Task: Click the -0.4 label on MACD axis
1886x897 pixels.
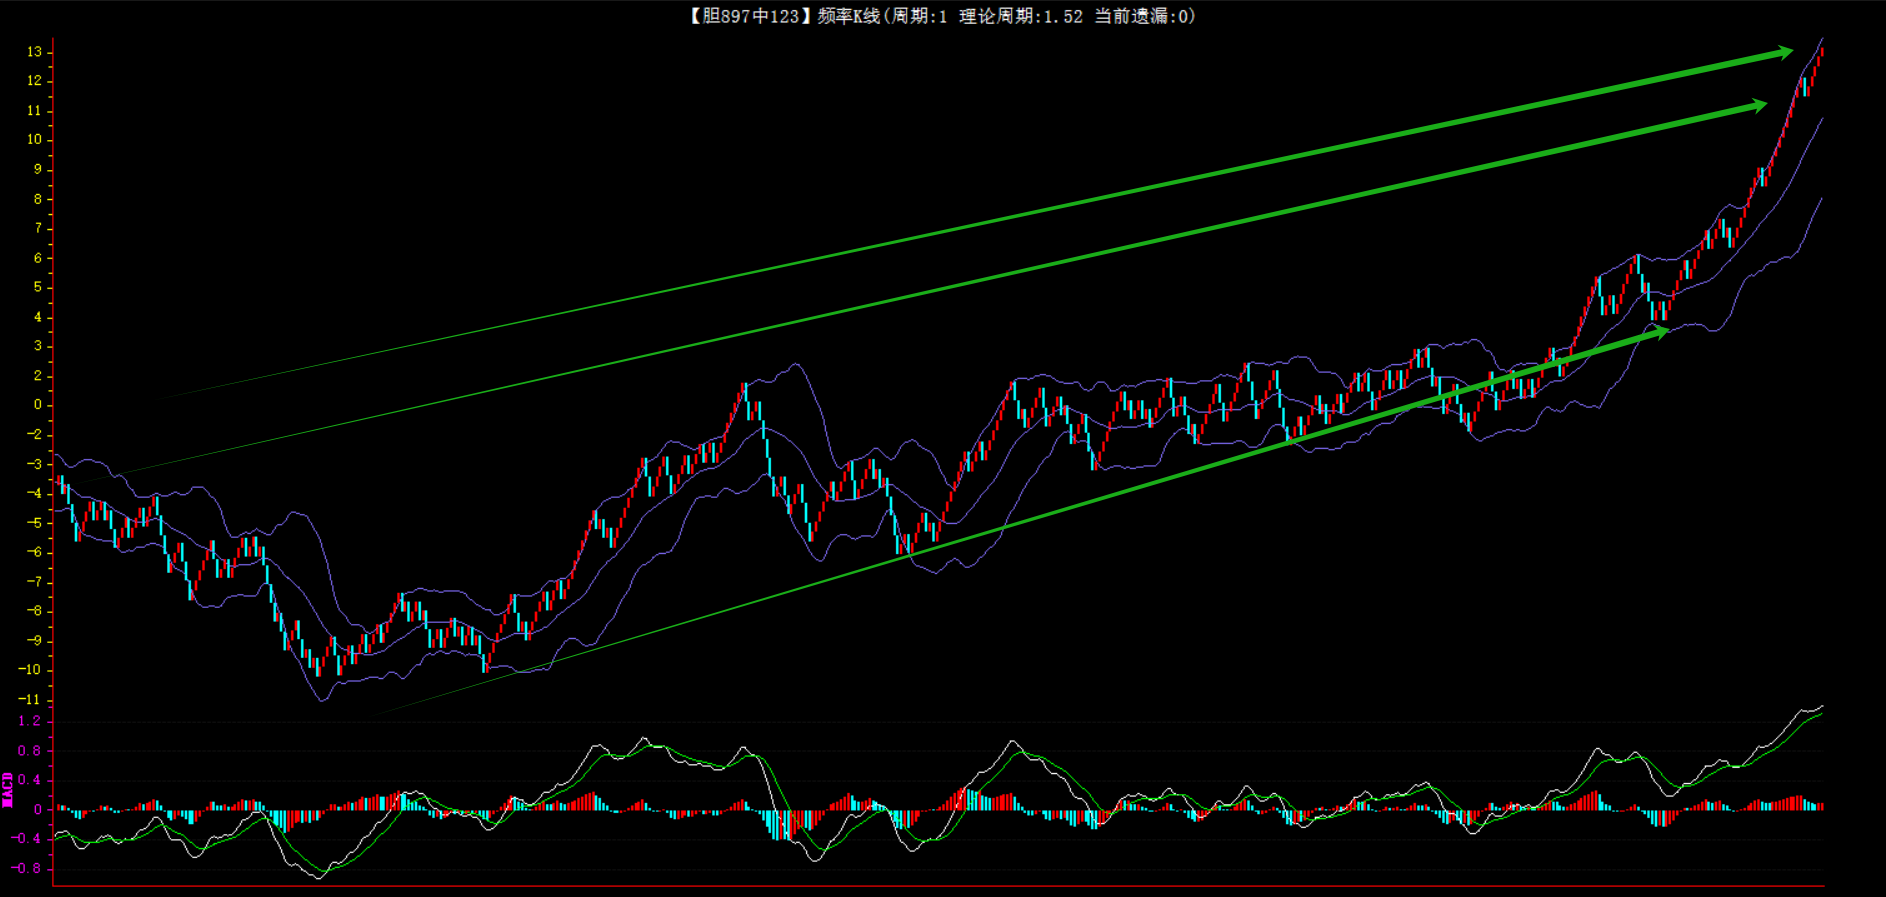Action: (x=27, y=839)
